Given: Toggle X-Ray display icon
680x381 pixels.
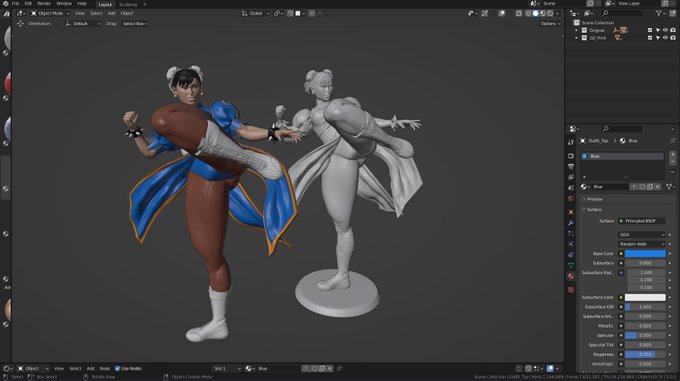Looking at the screenshot, I should click(519, 13).
